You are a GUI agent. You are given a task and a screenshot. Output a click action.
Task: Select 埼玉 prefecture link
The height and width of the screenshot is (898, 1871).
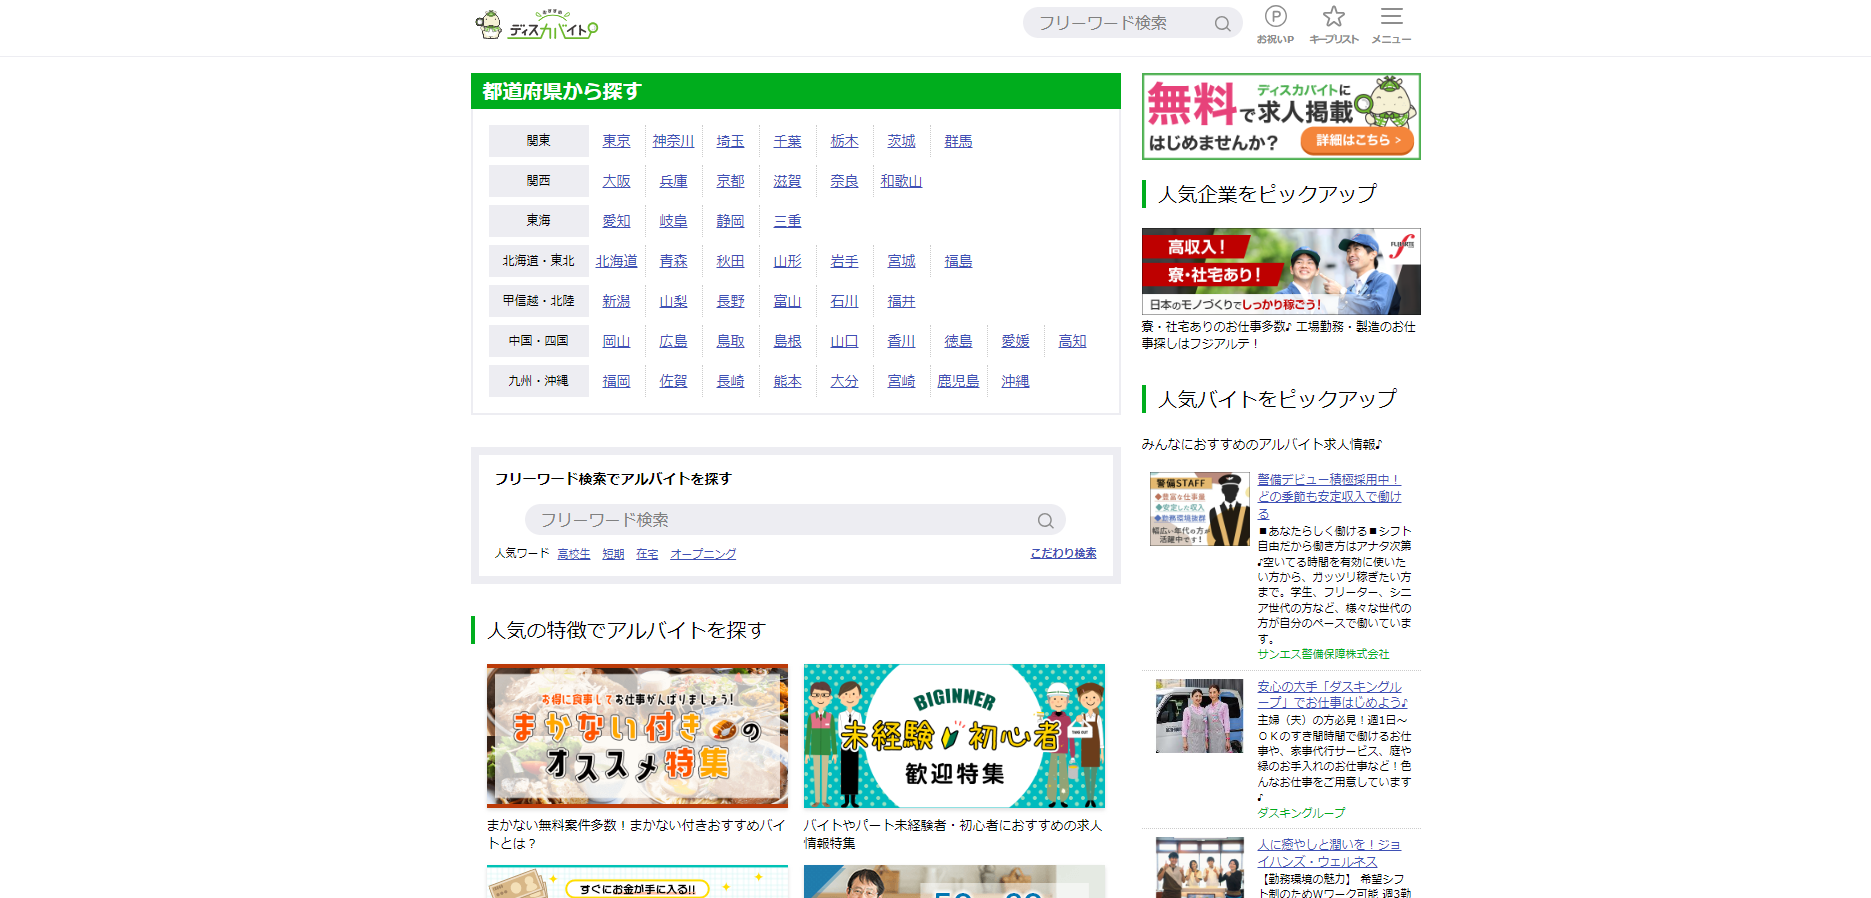(730, 141)
